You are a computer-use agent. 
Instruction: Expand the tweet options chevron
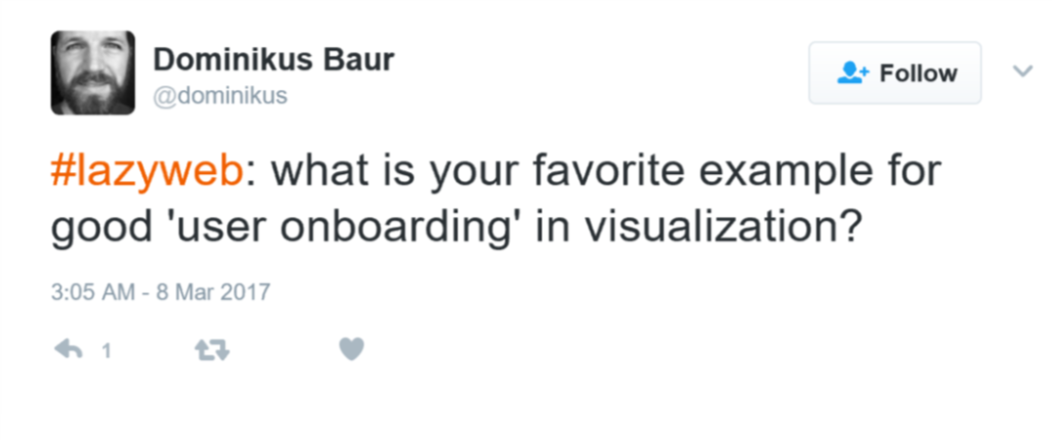pyautogui.click(x=1022, y=71)
